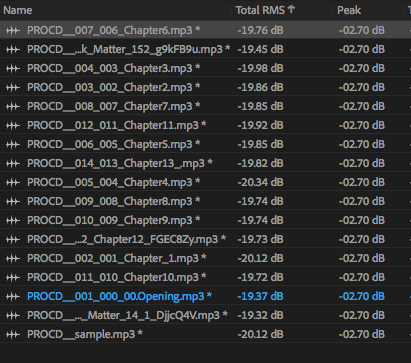Screen dimensions: 411x363
Task: Click the Total RMS ascending sort arrow
Action: [x=291, y=9]
